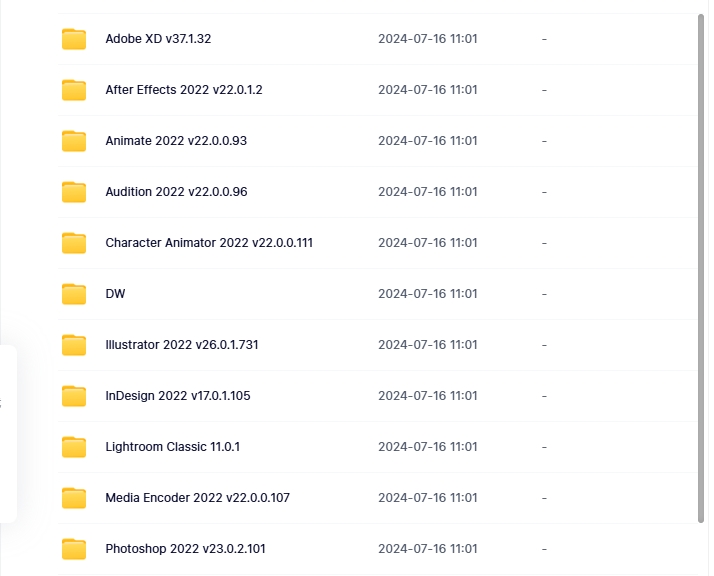Click the After Effects 2022 folder icon

74,90
